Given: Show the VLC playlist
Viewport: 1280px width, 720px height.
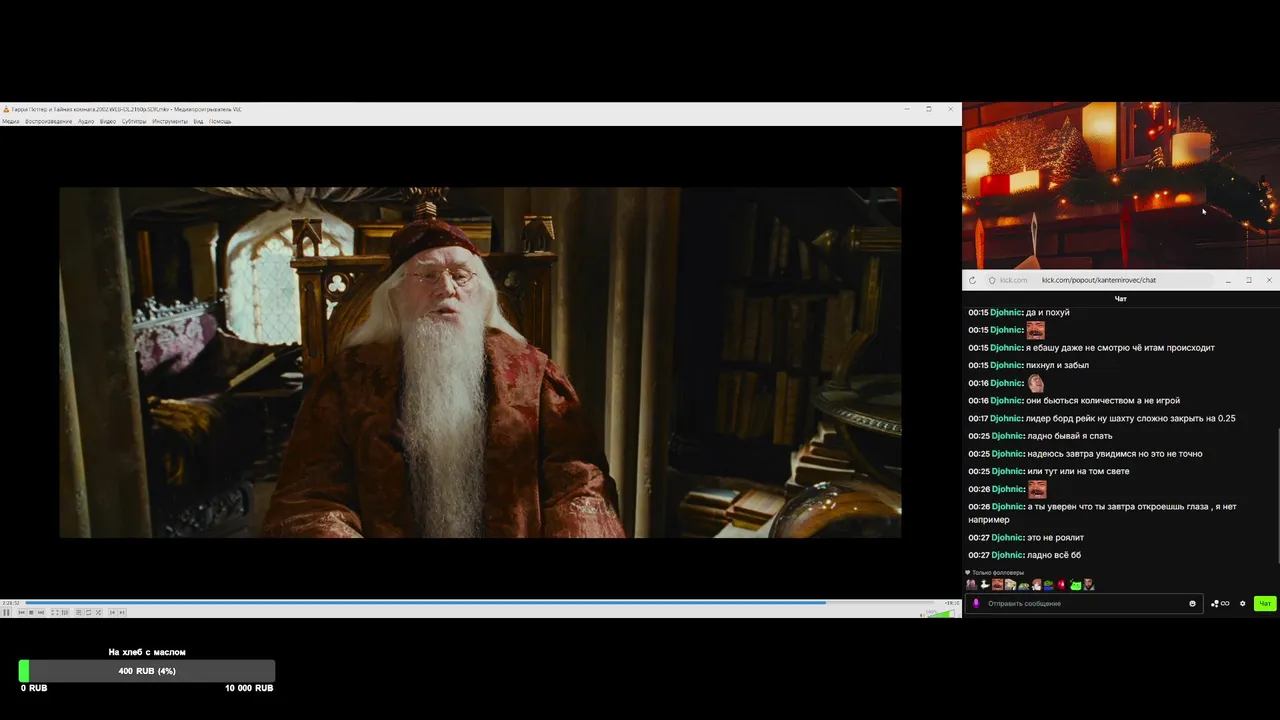Looking at the screenshot, I should coord(79,612).
